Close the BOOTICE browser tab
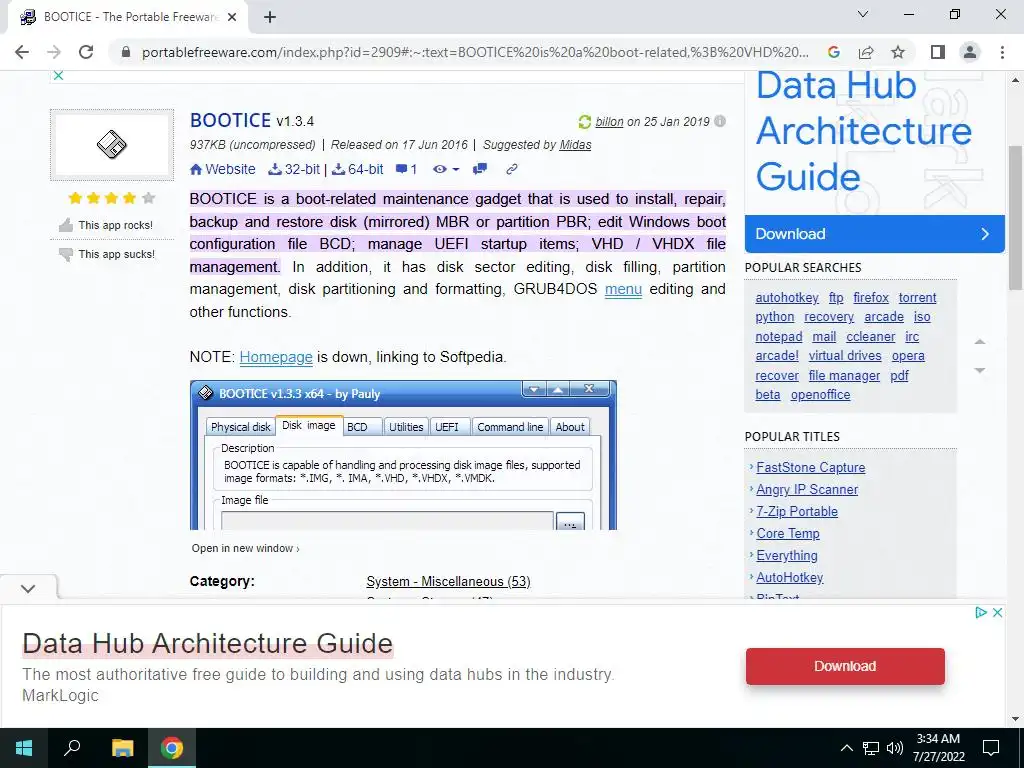 tap(232, 18)
